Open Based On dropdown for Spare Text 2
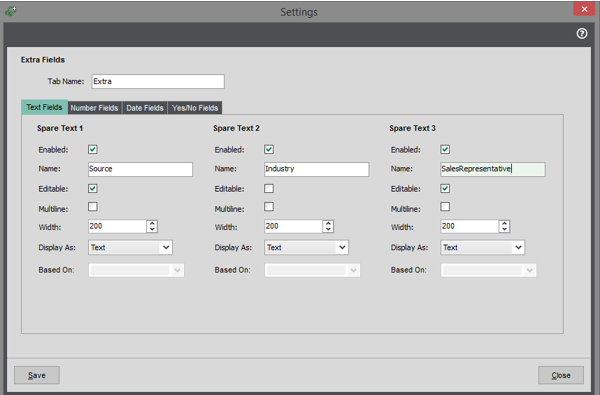This screenshot has width=600, height=395. [312, 270]
